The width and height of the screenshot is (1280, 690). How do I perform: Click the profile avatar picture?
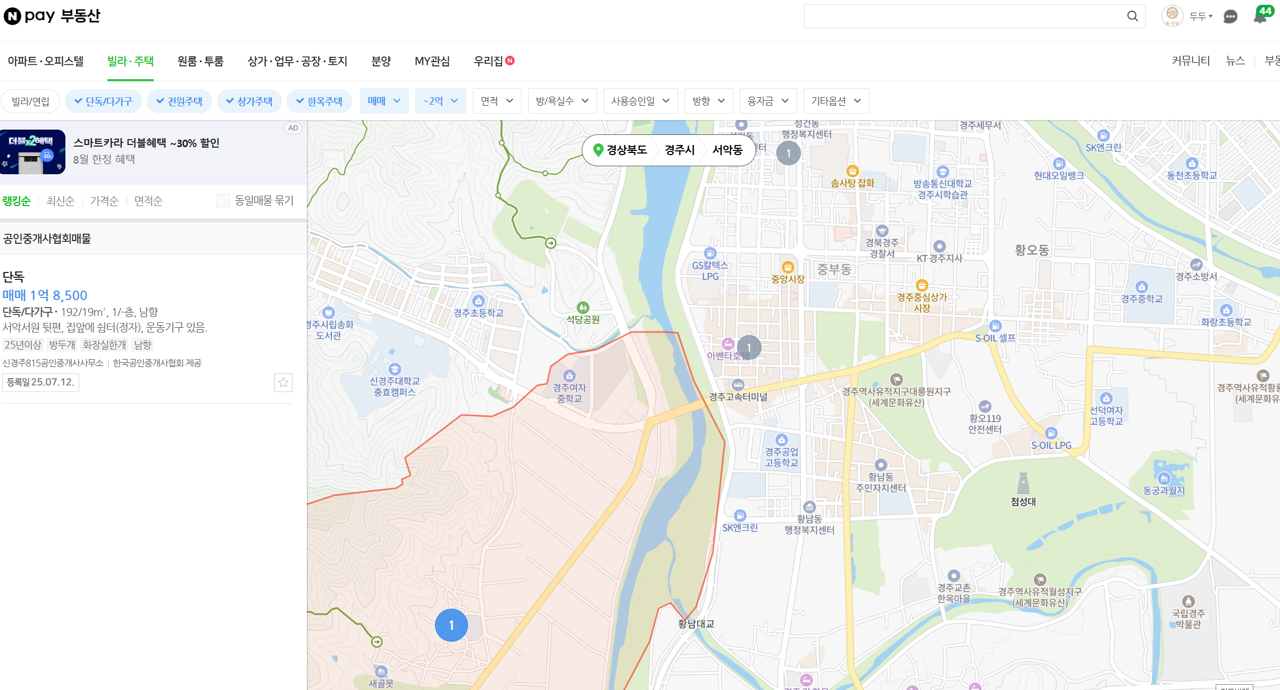1171,16
